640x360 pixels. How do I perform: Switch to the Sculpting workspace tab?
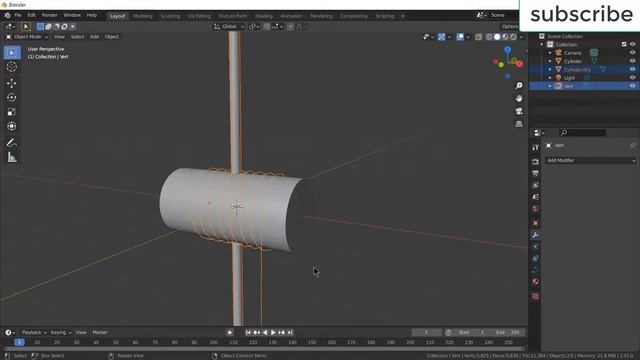point(170,16)
